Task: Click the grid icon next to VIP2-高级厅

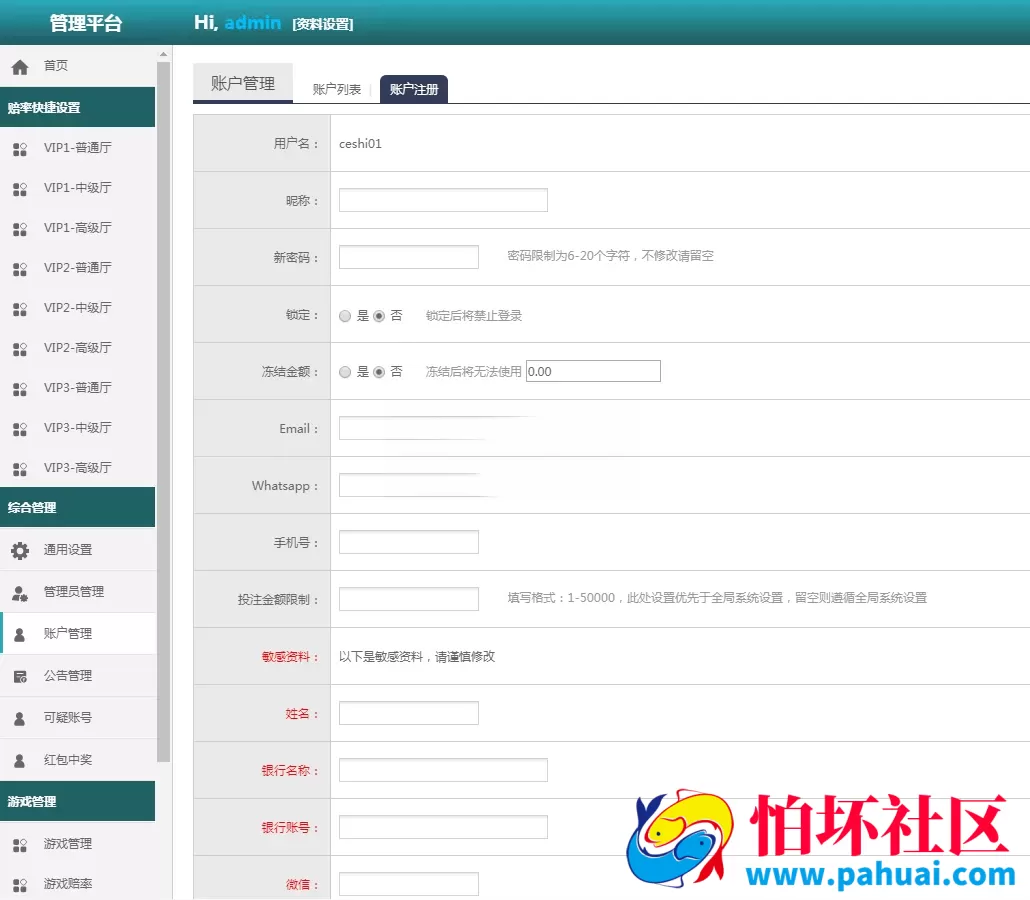Action: [x=20, y=349]
